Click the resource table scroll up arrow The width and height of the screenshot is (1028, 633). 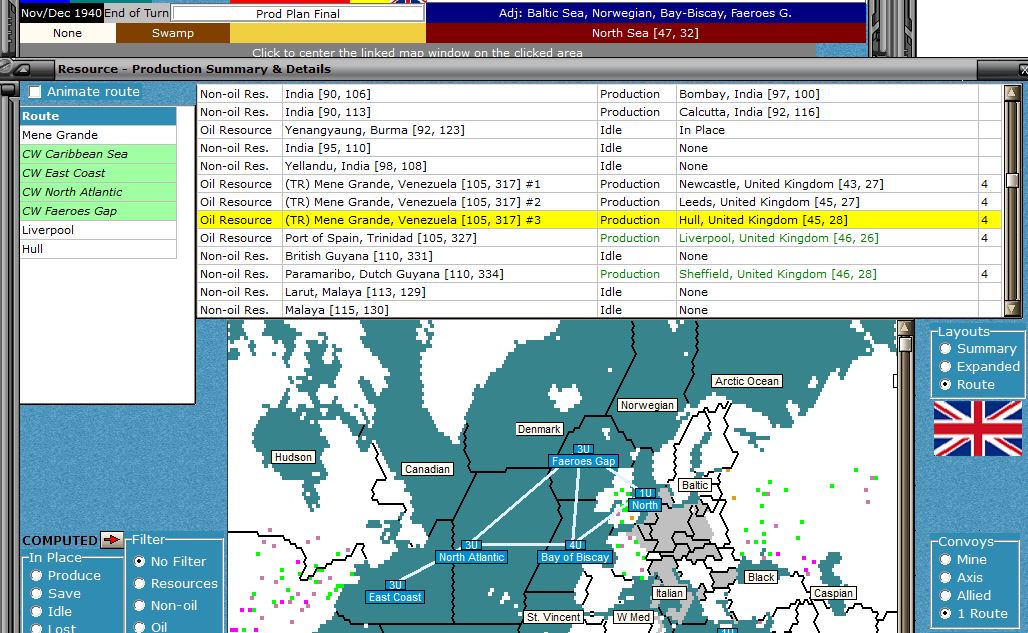point(1012,93)
